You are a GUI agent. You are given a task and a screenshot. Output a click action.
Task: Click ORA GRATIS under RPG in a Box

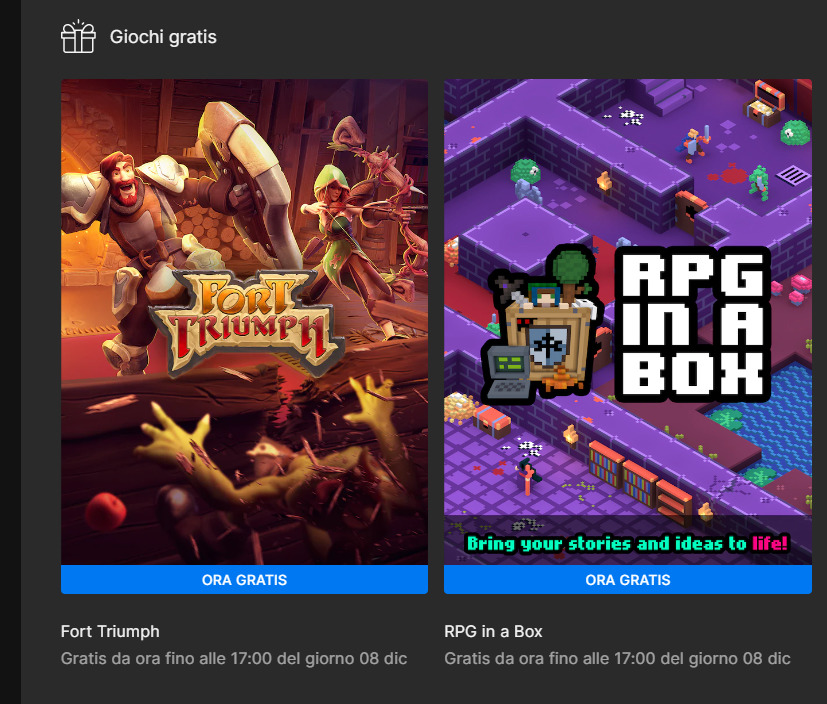coord(628,580)
